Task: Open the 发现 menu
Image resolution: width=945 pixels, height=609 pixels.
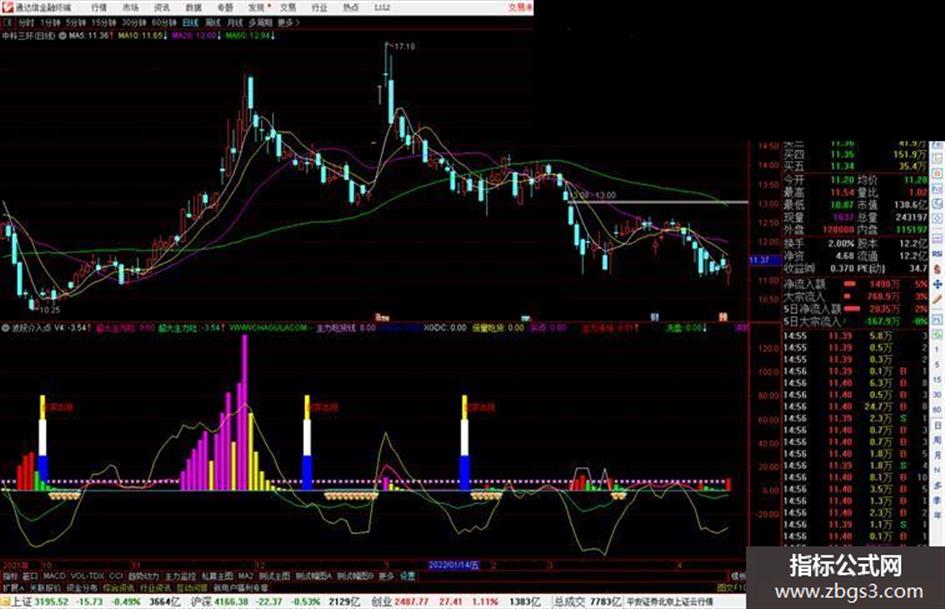Action: [x=257, y=8]
